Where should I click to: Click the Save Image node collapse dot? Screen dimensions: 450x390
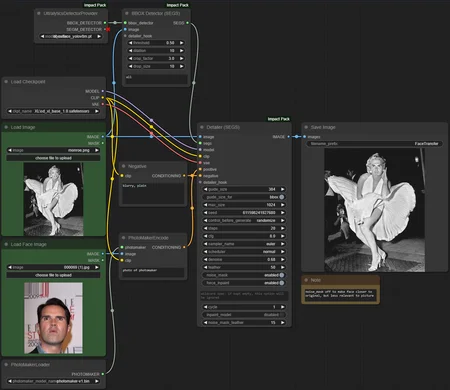pyautogui.click(x=306, y=127)
